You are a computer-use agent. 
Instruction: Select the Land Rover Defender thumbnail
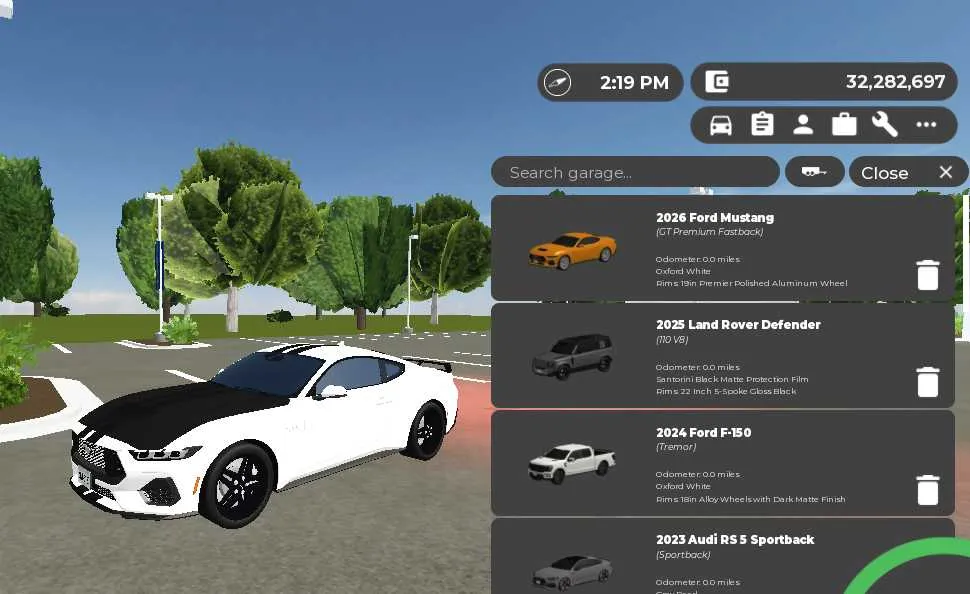click(x=573, y=356)
